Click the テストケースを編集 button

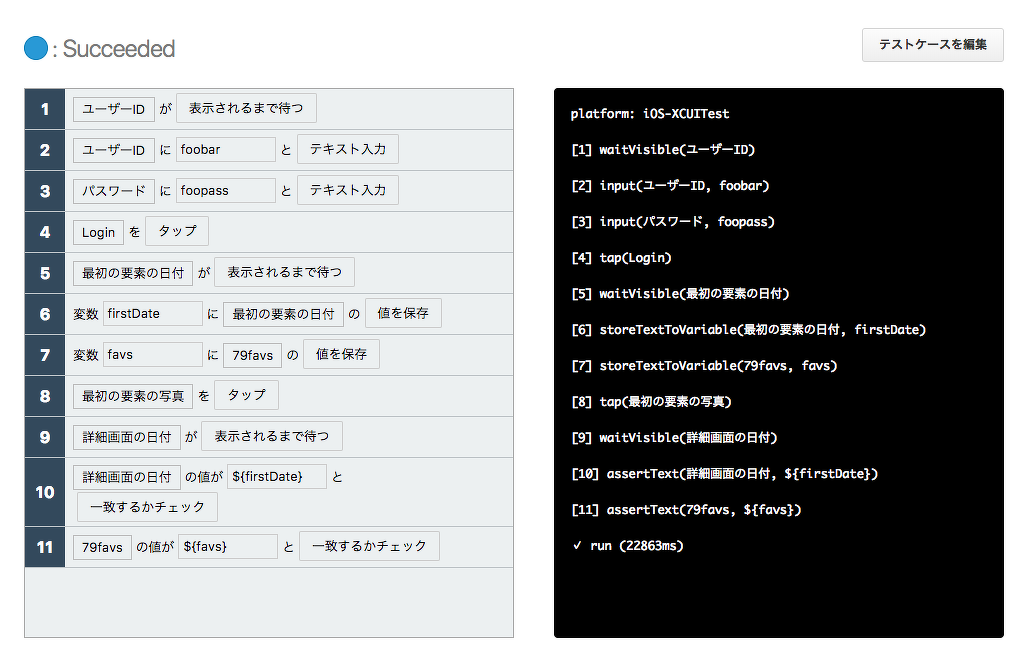tap(932, 45)
